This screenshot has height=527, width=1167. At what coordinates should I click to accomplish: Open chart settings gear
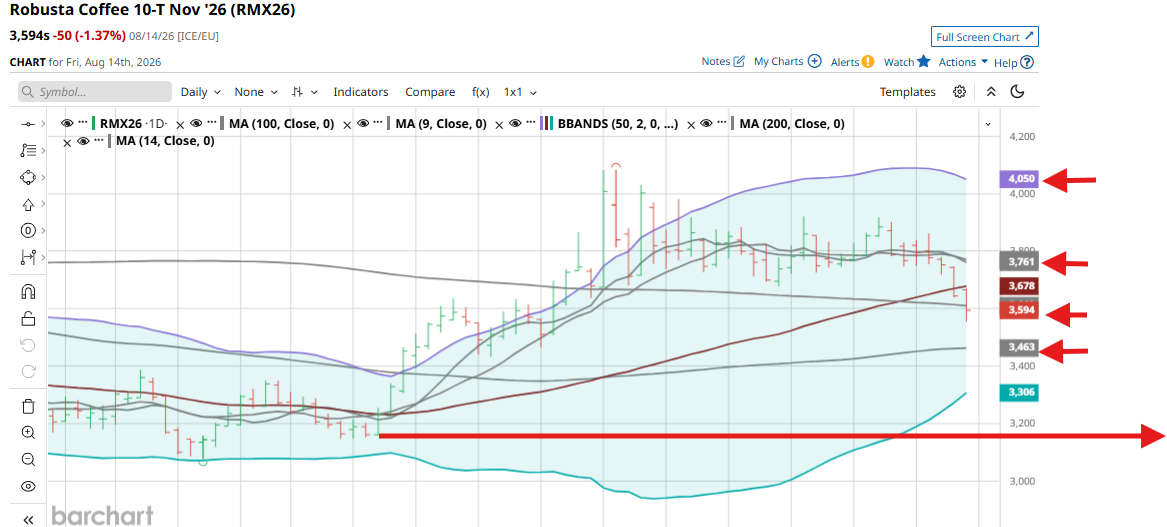[x=960, y=92]
